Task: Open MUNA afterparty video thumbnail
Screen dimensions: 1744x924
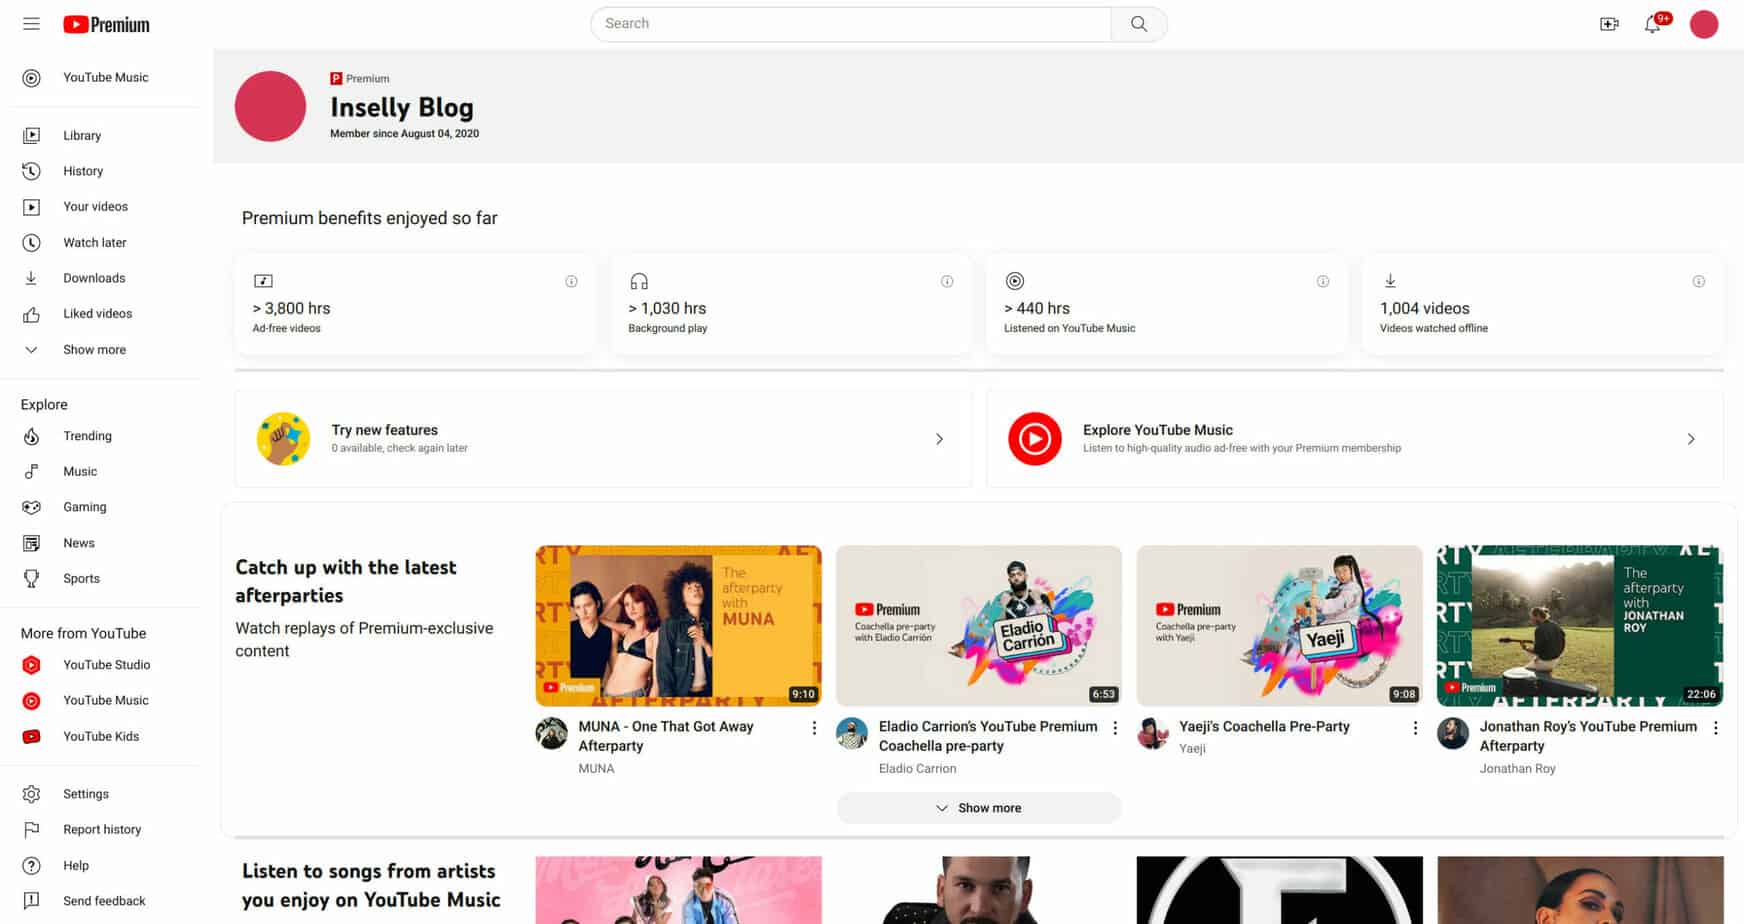Action: point(678,626)
